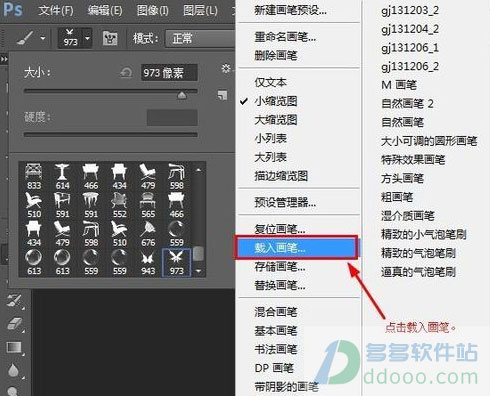Viewport: 490px width, 396px height.
Task: Click the 大小 size slider handle
Action: 182,96
